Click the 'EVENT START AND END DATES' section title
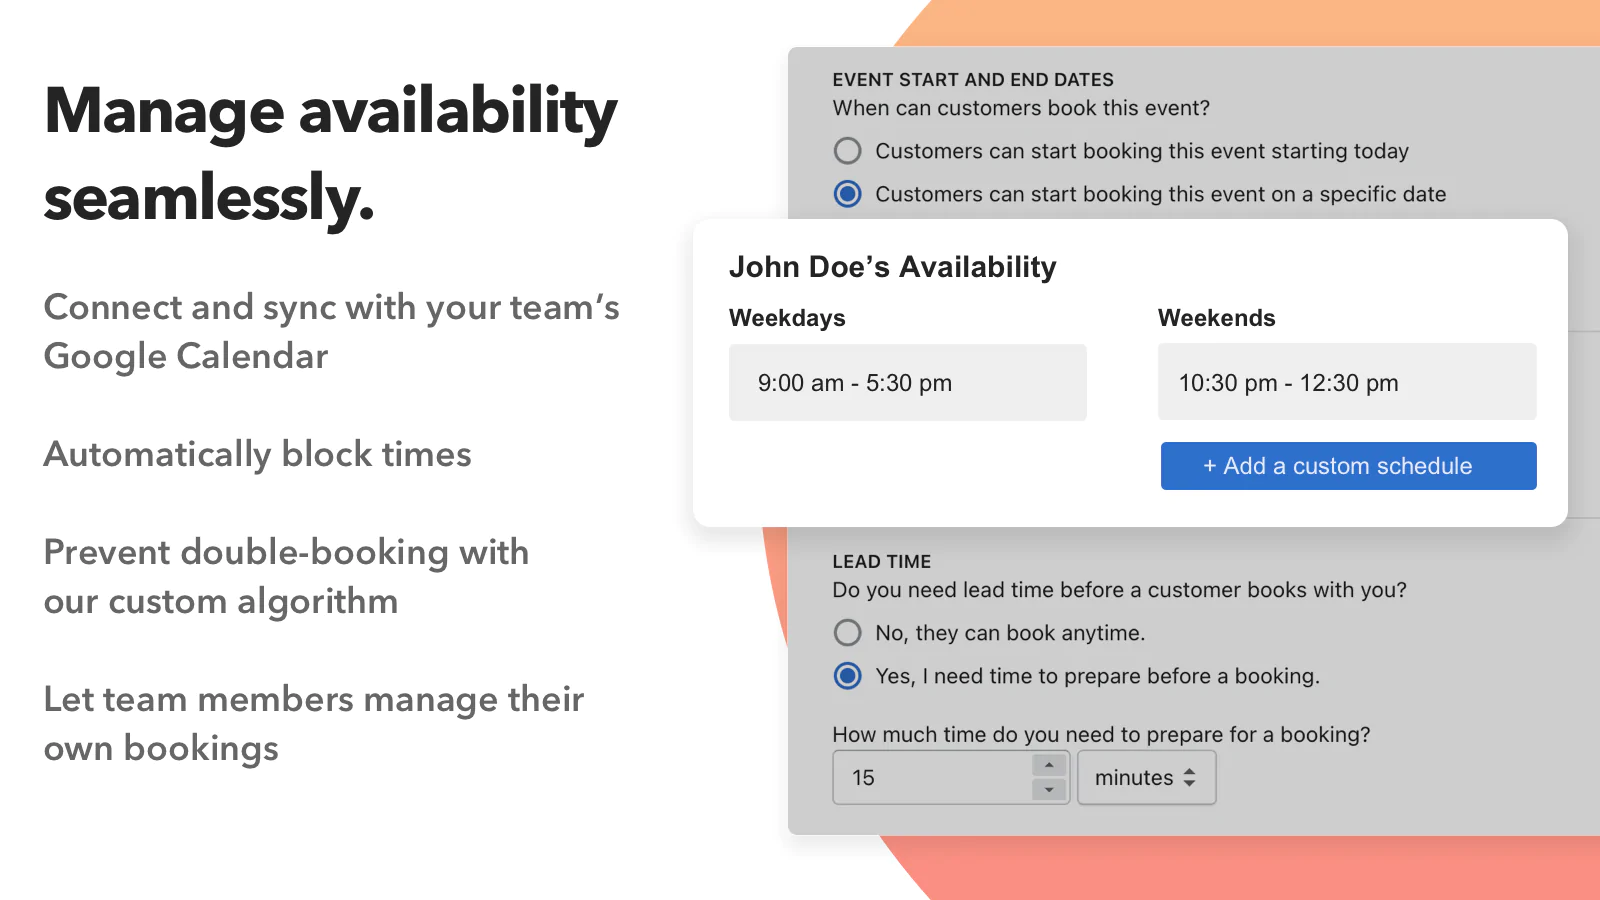This screenshot has width=1600, height=900. 973,80
